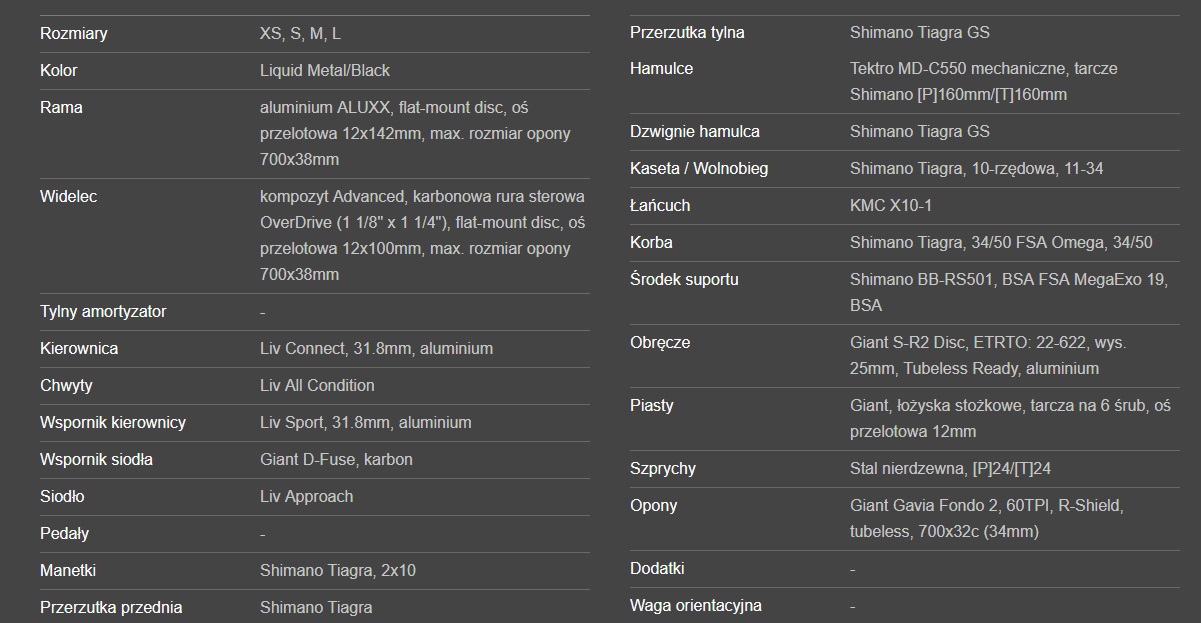Screen dimensions: 1201x623
Task: Select the Tylny amortyzator label
Action: click(103, 311)
